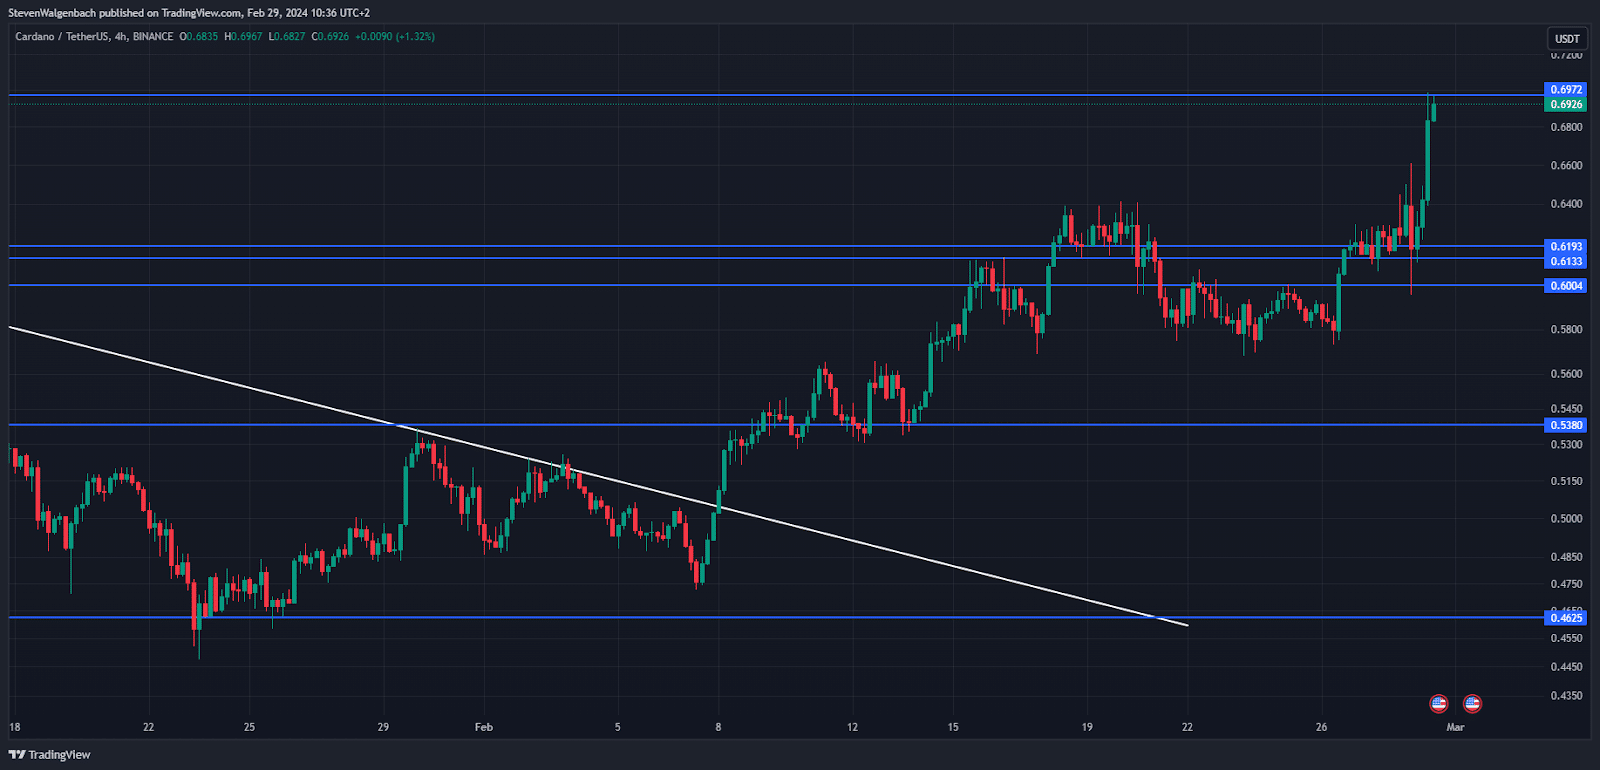Screen dimensions: 1600x770
Task: Select the 0.6004 horizontal line price label
Action: pos(1566,286)
